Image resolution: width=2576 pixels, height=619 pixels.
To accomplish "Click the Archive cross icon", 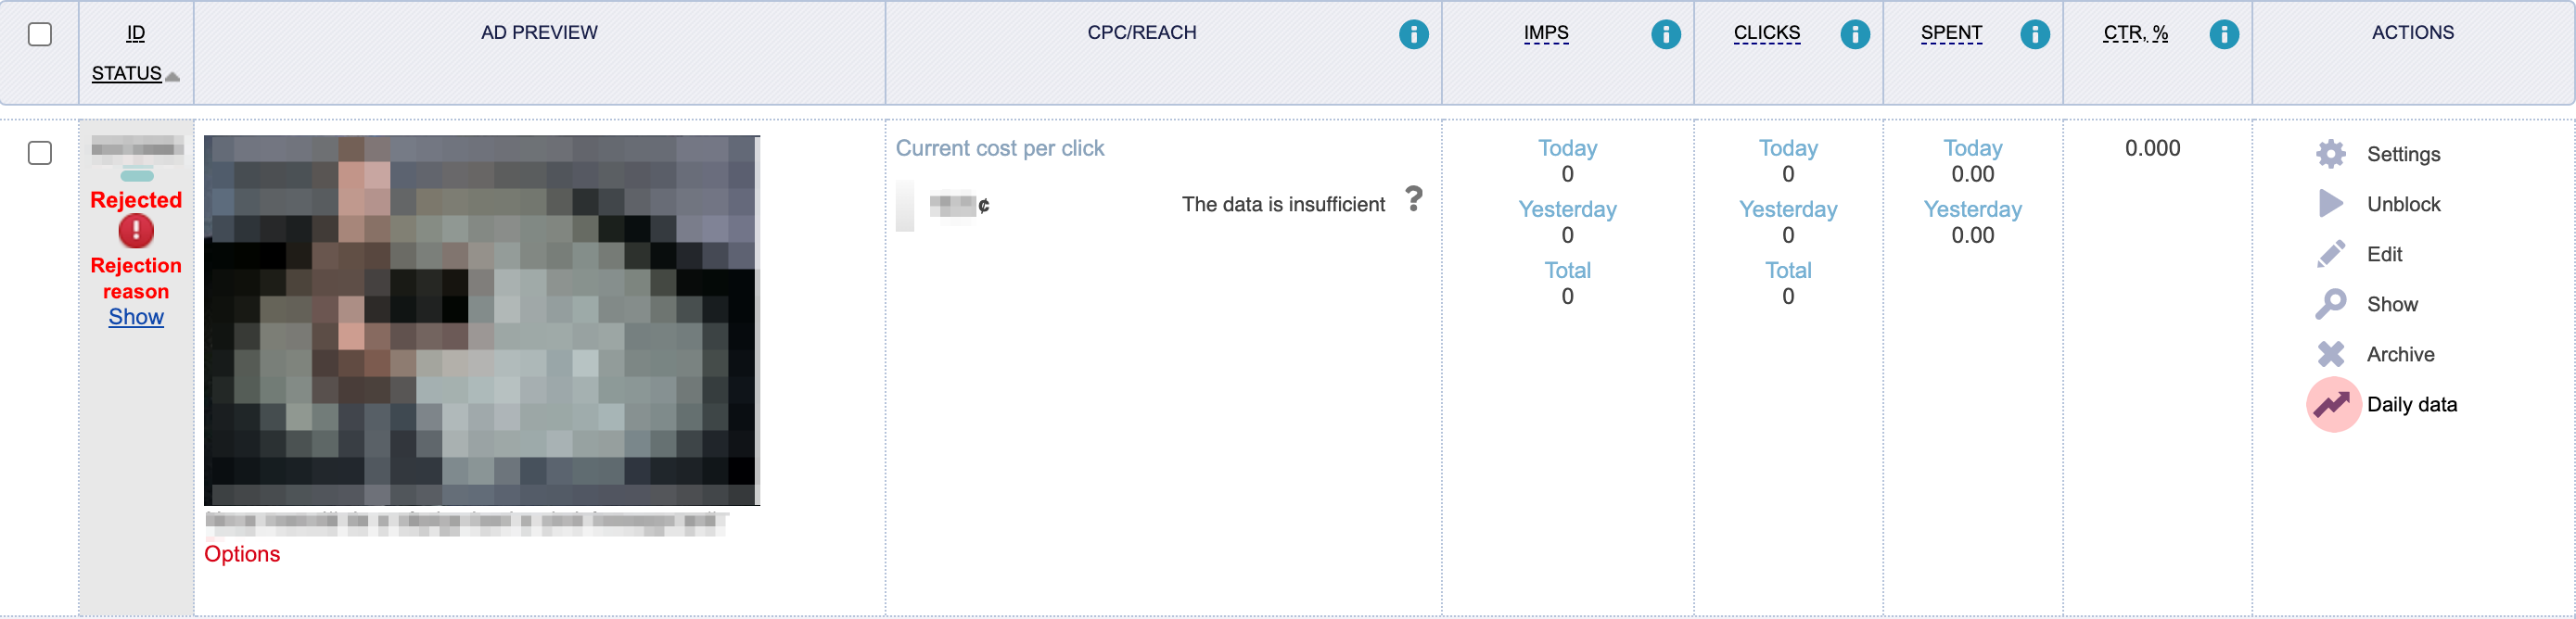I will click(2330, 354).
